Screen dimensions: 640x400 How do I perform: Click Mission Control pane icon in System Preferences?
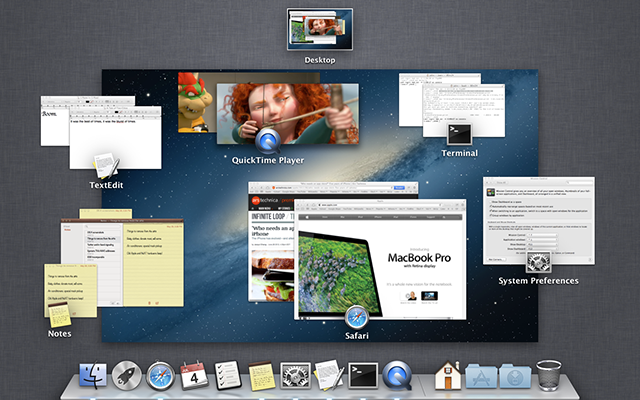point(491,192)
